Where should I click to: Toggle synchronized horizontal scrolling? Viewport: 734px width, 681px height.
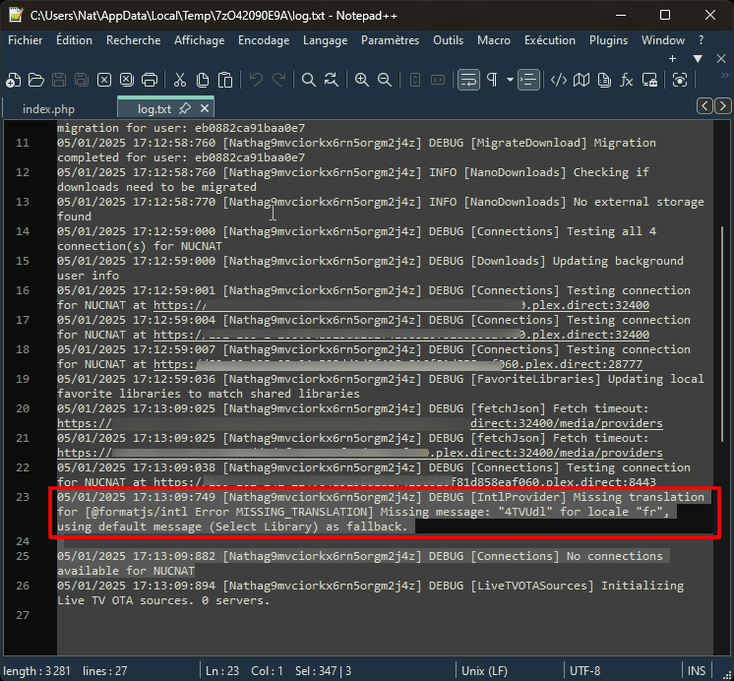tap(438, 80)
